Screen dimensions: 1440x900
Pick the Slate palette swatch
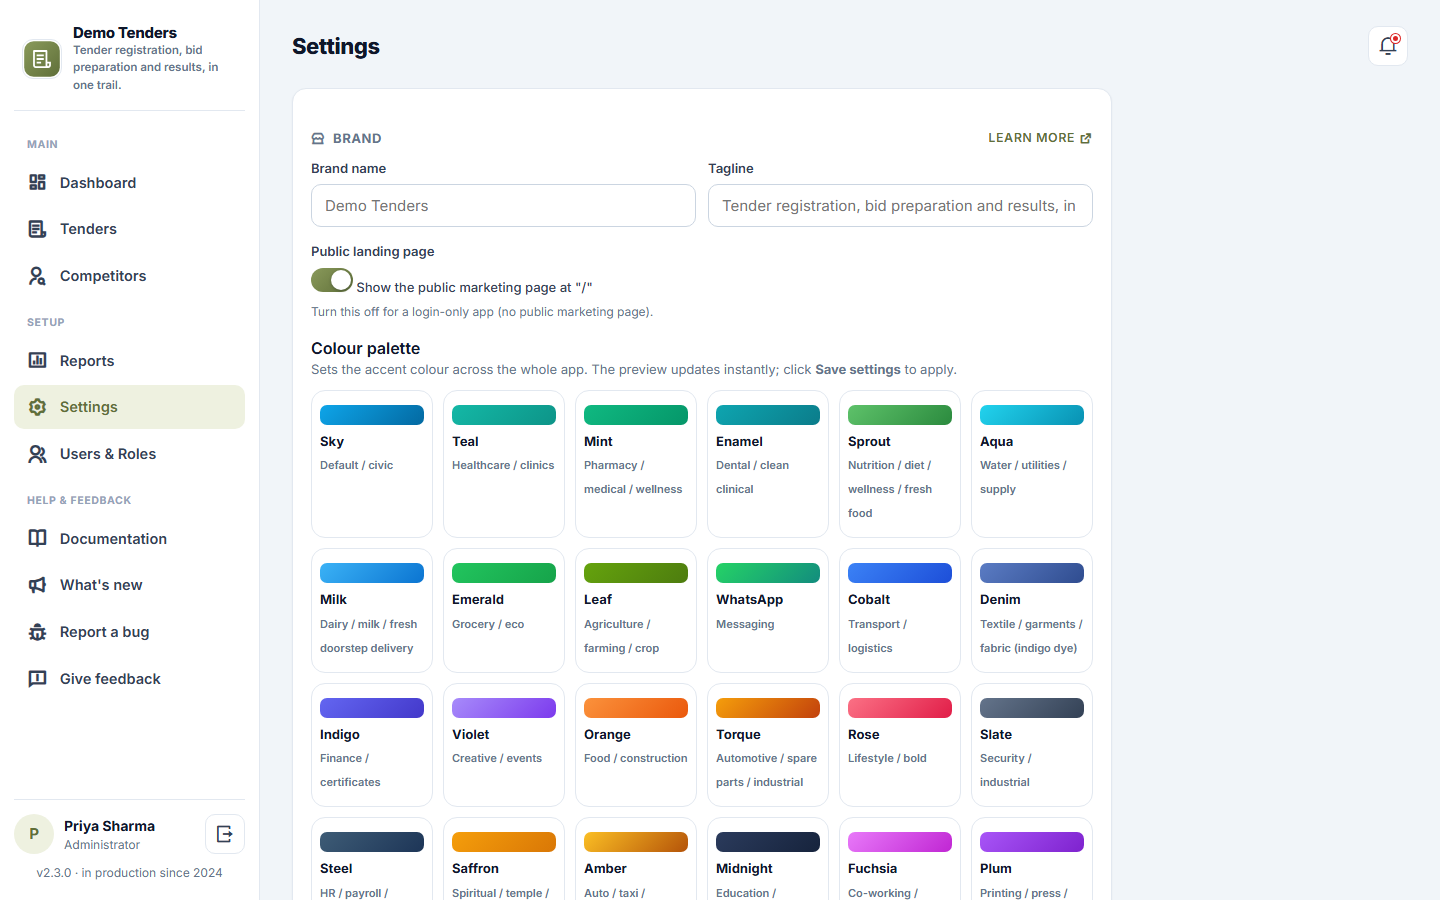point(1032,745)
